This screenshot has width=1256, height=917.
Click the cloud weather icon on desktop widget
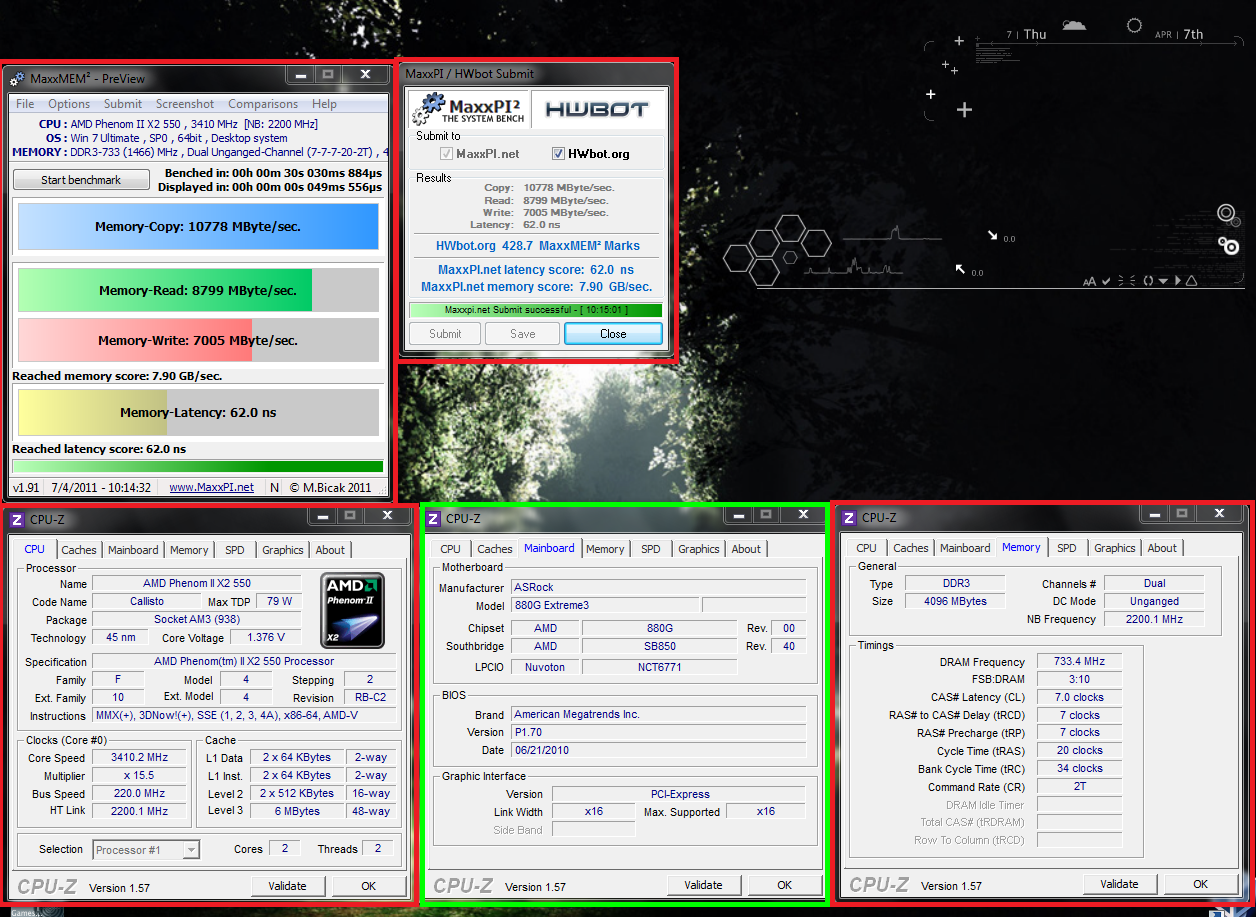pos(1074,25)
